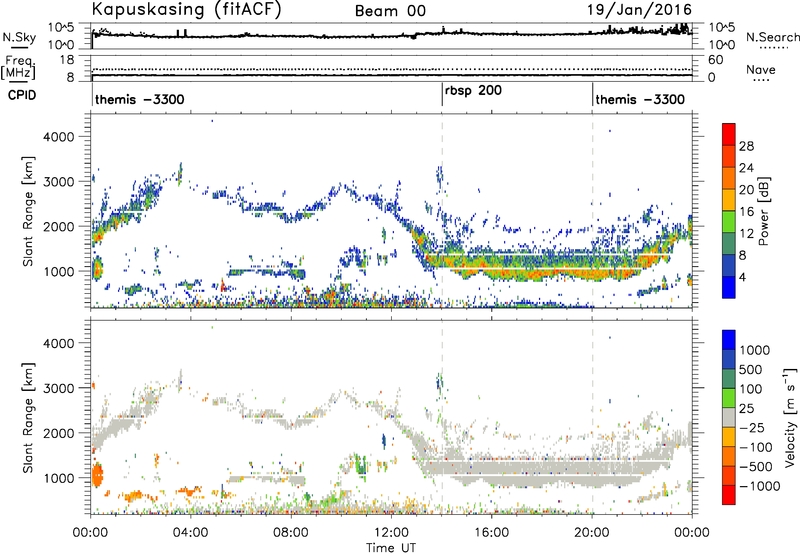Viewport: 800px width, 554px height.
Task: Click the "16:00" time axis tick label
Action: 491,533
